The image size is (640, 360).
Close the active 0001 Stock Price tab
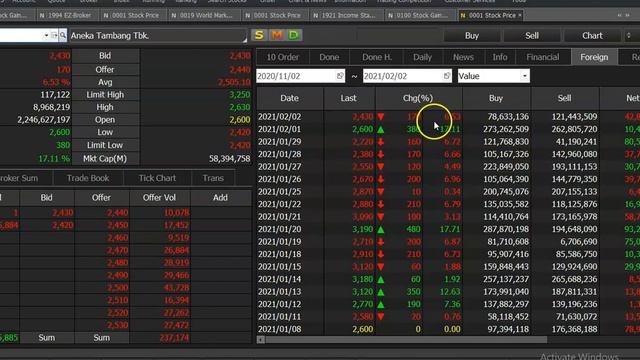520,15
